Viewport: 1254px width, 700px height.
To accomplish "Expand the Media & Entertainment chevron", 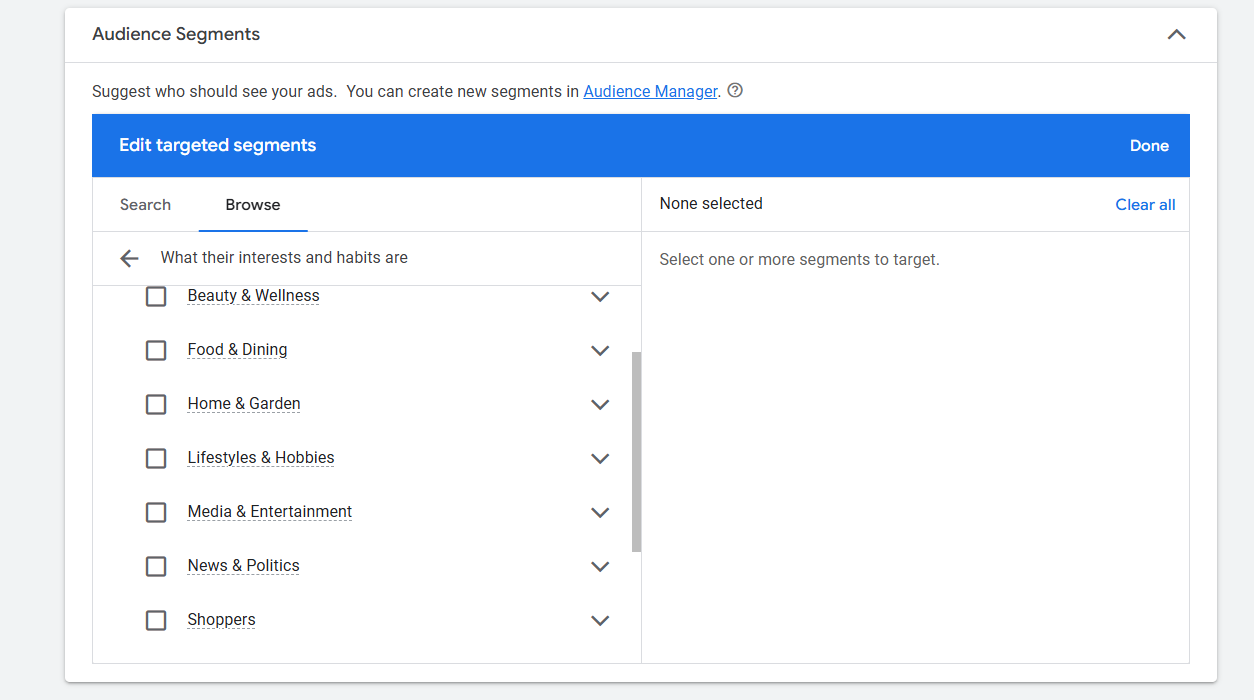I will pyautogui.click(x=600, y=513).
